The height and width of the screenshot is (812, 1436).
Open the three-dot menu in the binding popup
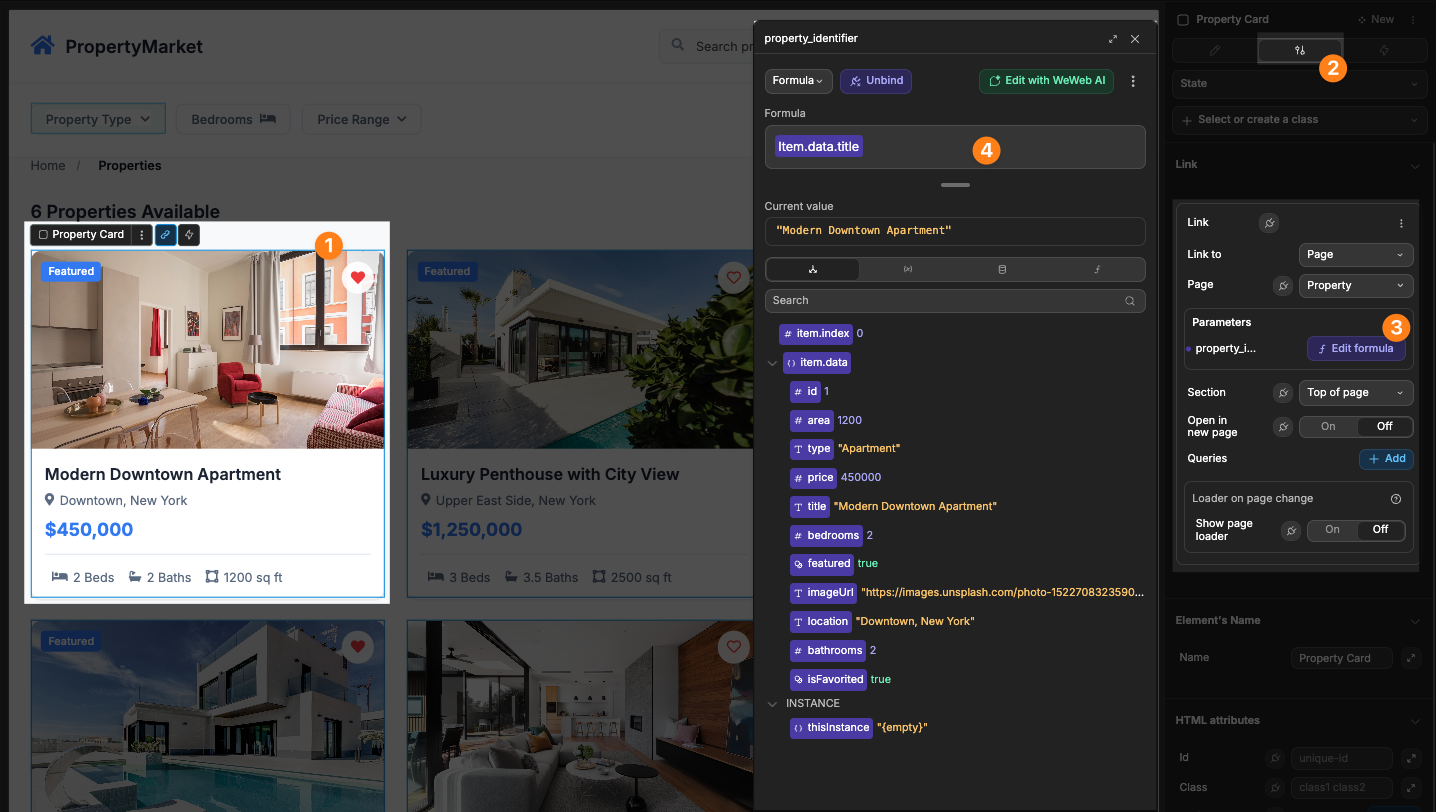(1133, 80)
